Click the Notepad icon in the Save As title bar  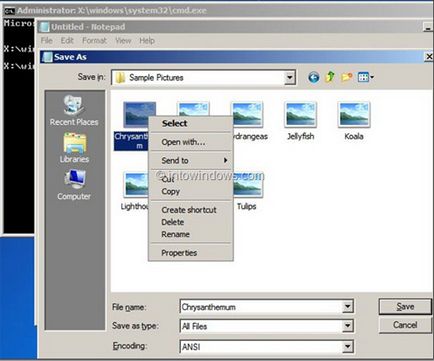click(48, 57)
